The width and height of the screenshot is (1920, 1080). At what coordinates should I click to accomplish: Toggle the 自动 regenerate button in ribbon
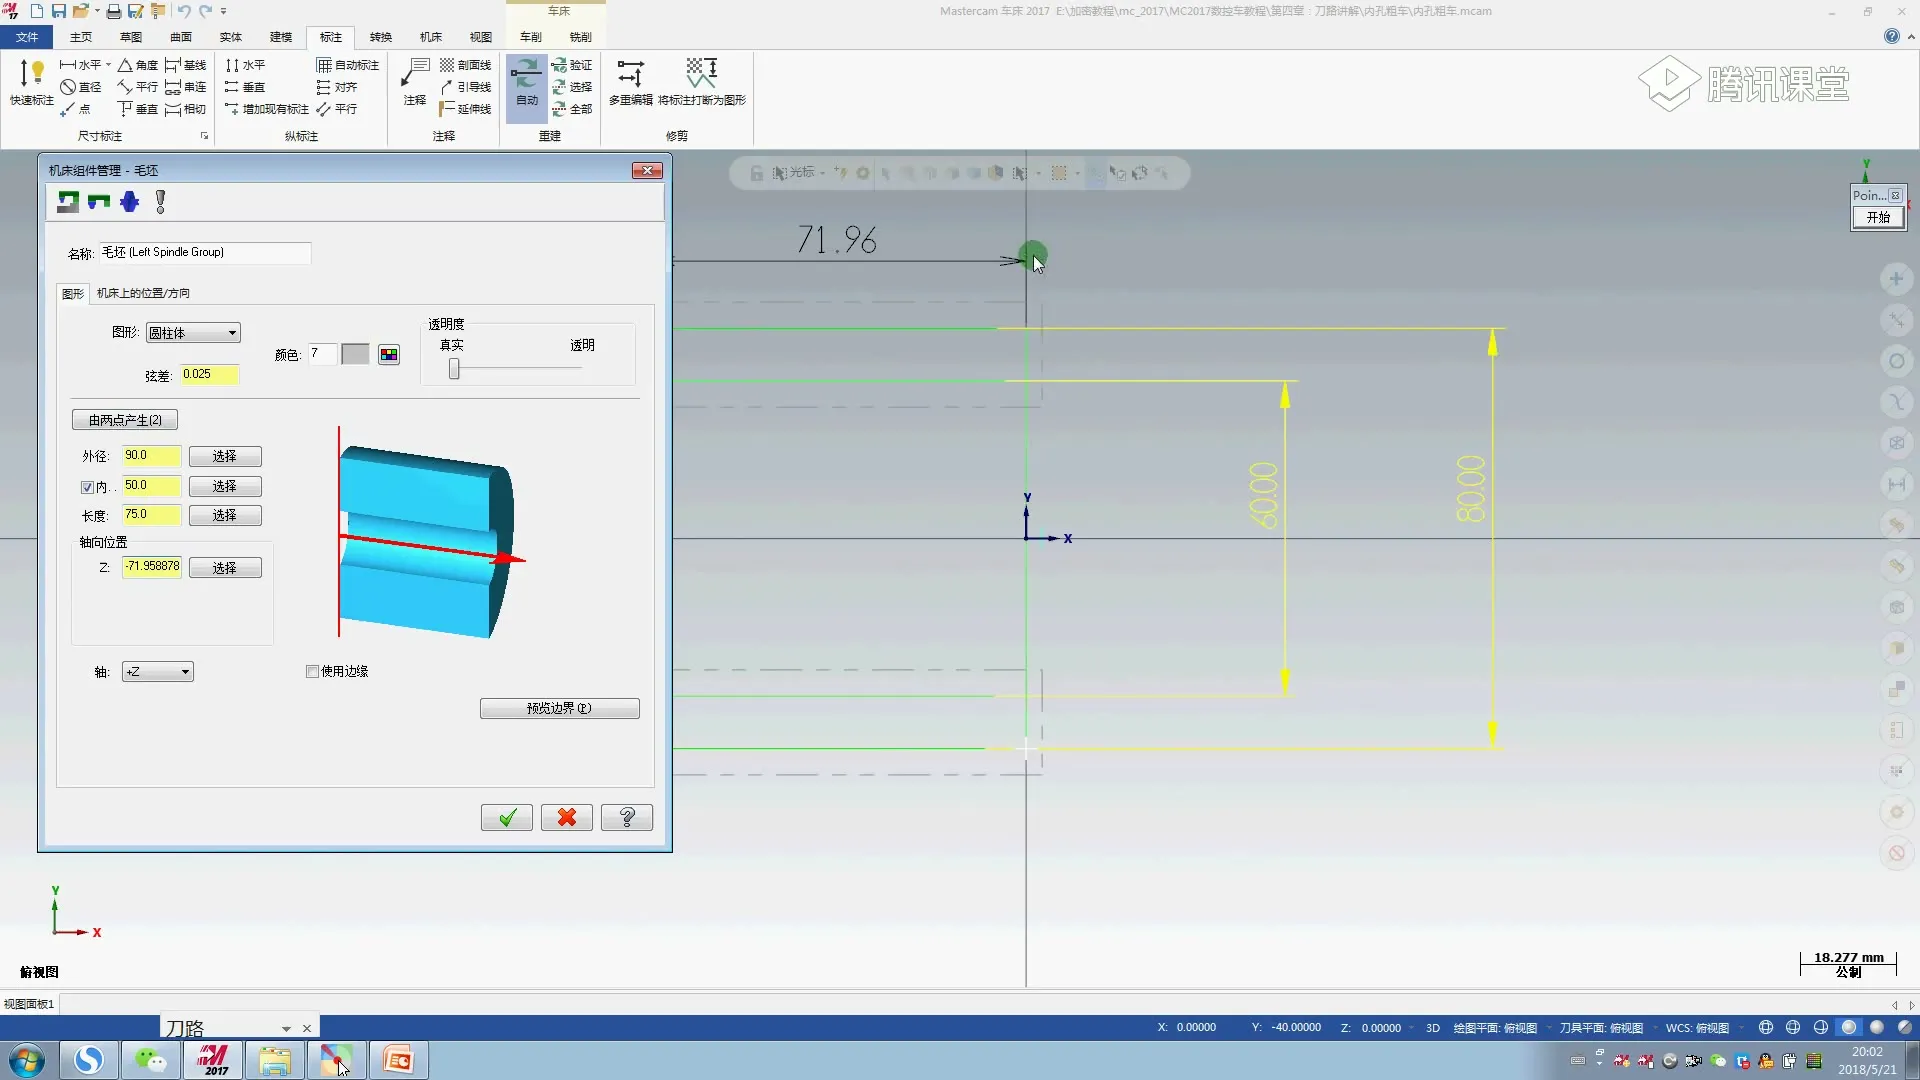(526, 83)
